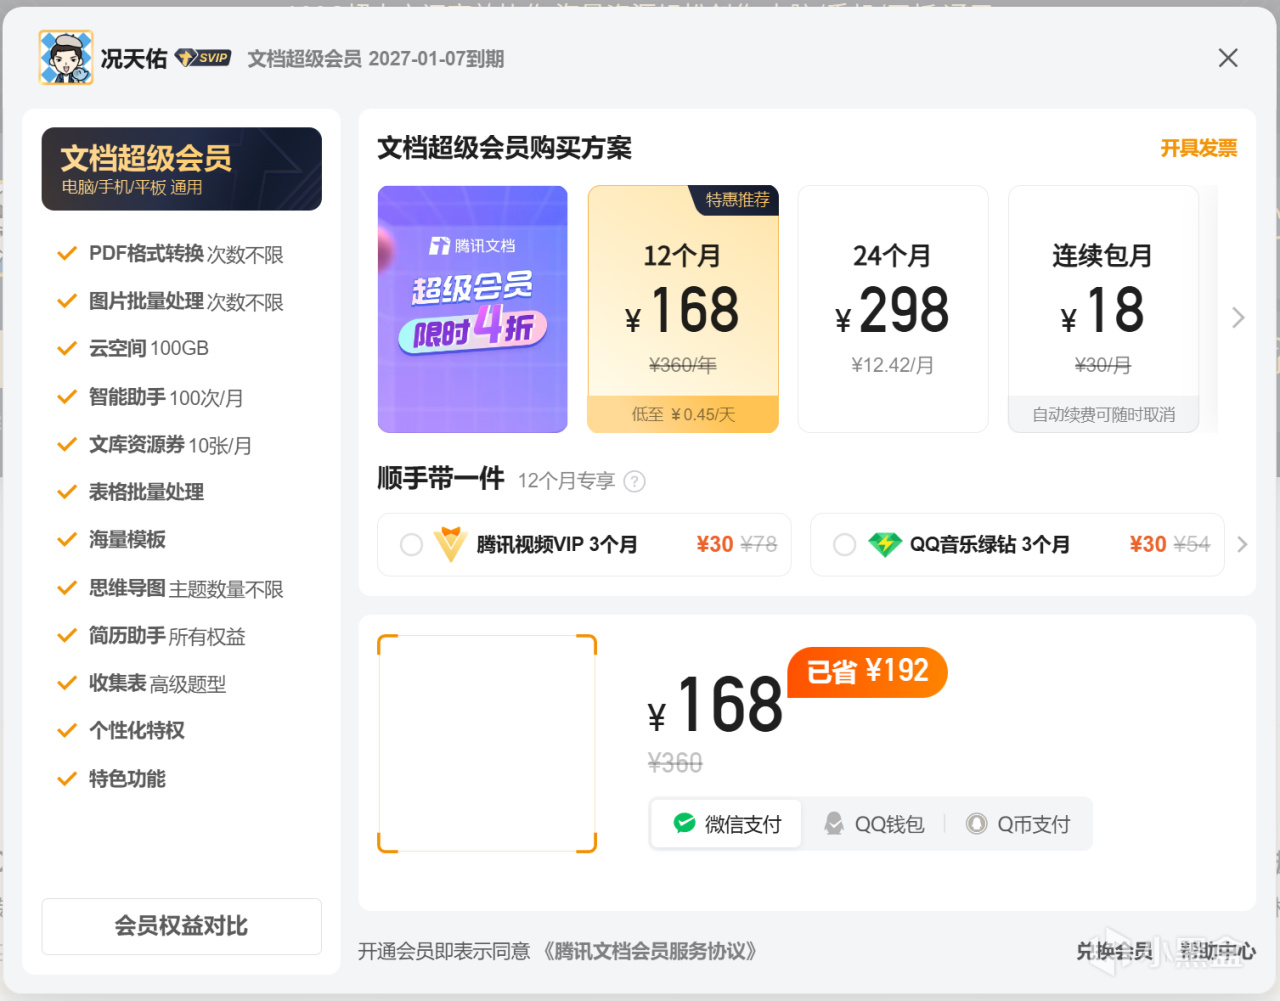This screenshot has height=1001, width=1280.
Task: Click the membership expiry date text
Action: [376, 59]
